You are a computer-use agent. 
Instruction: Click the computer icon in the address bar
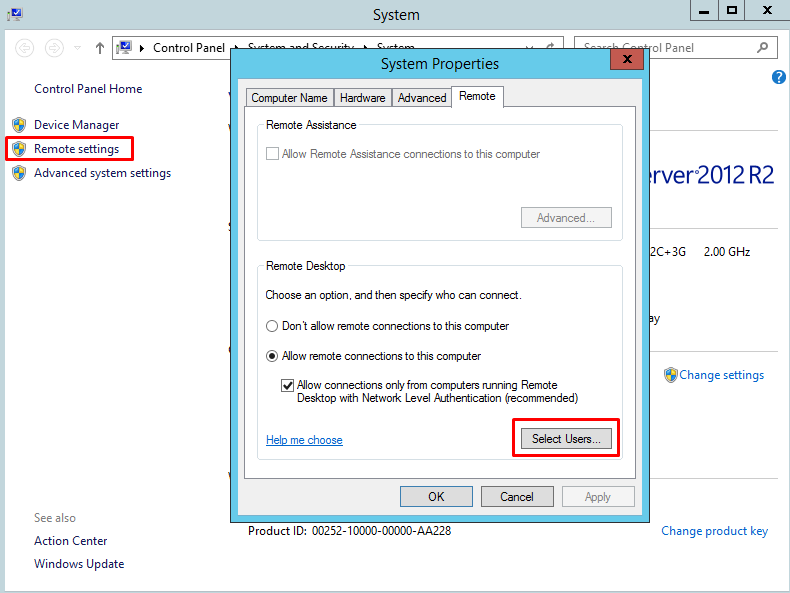click(x=124, y=48)
